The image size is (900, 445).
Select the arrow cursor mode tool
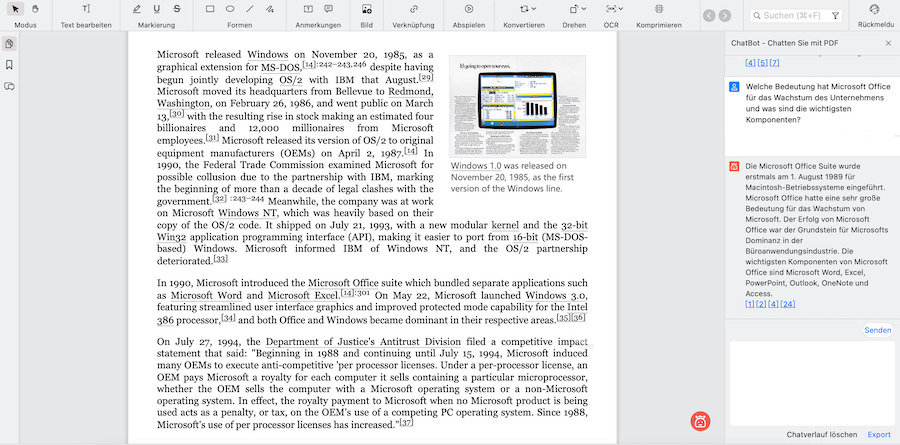pos(15,9)
